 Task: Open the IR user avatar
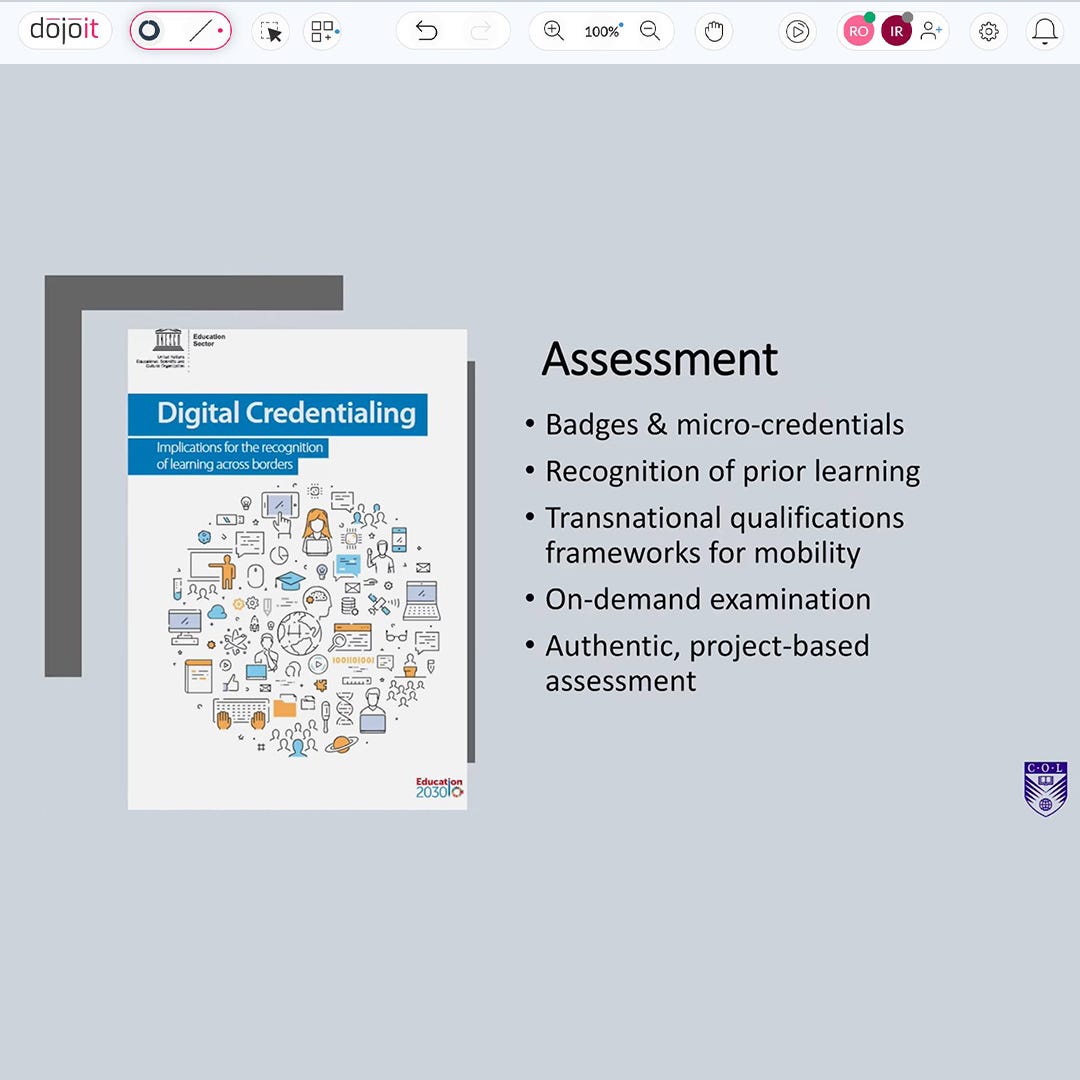896,31
